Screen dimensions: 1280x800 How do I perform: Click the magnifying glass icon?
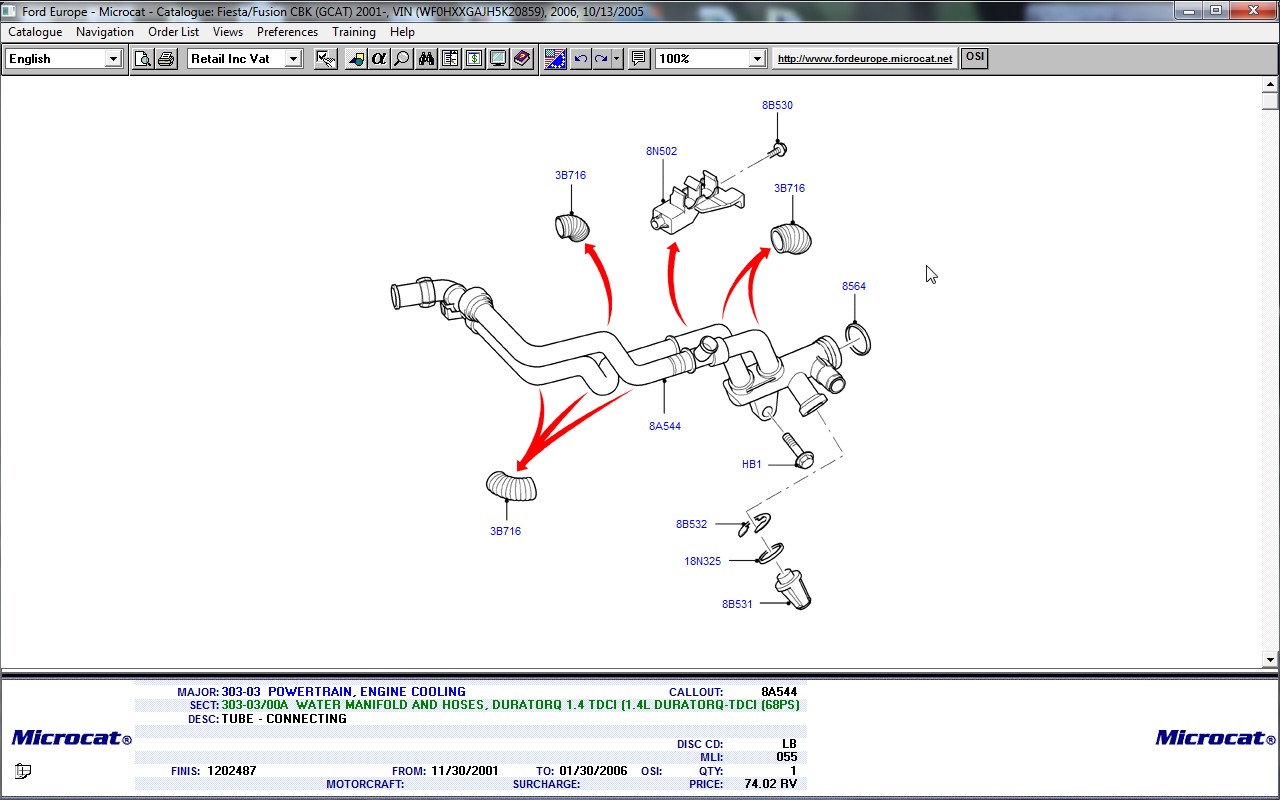pos(402,59)
